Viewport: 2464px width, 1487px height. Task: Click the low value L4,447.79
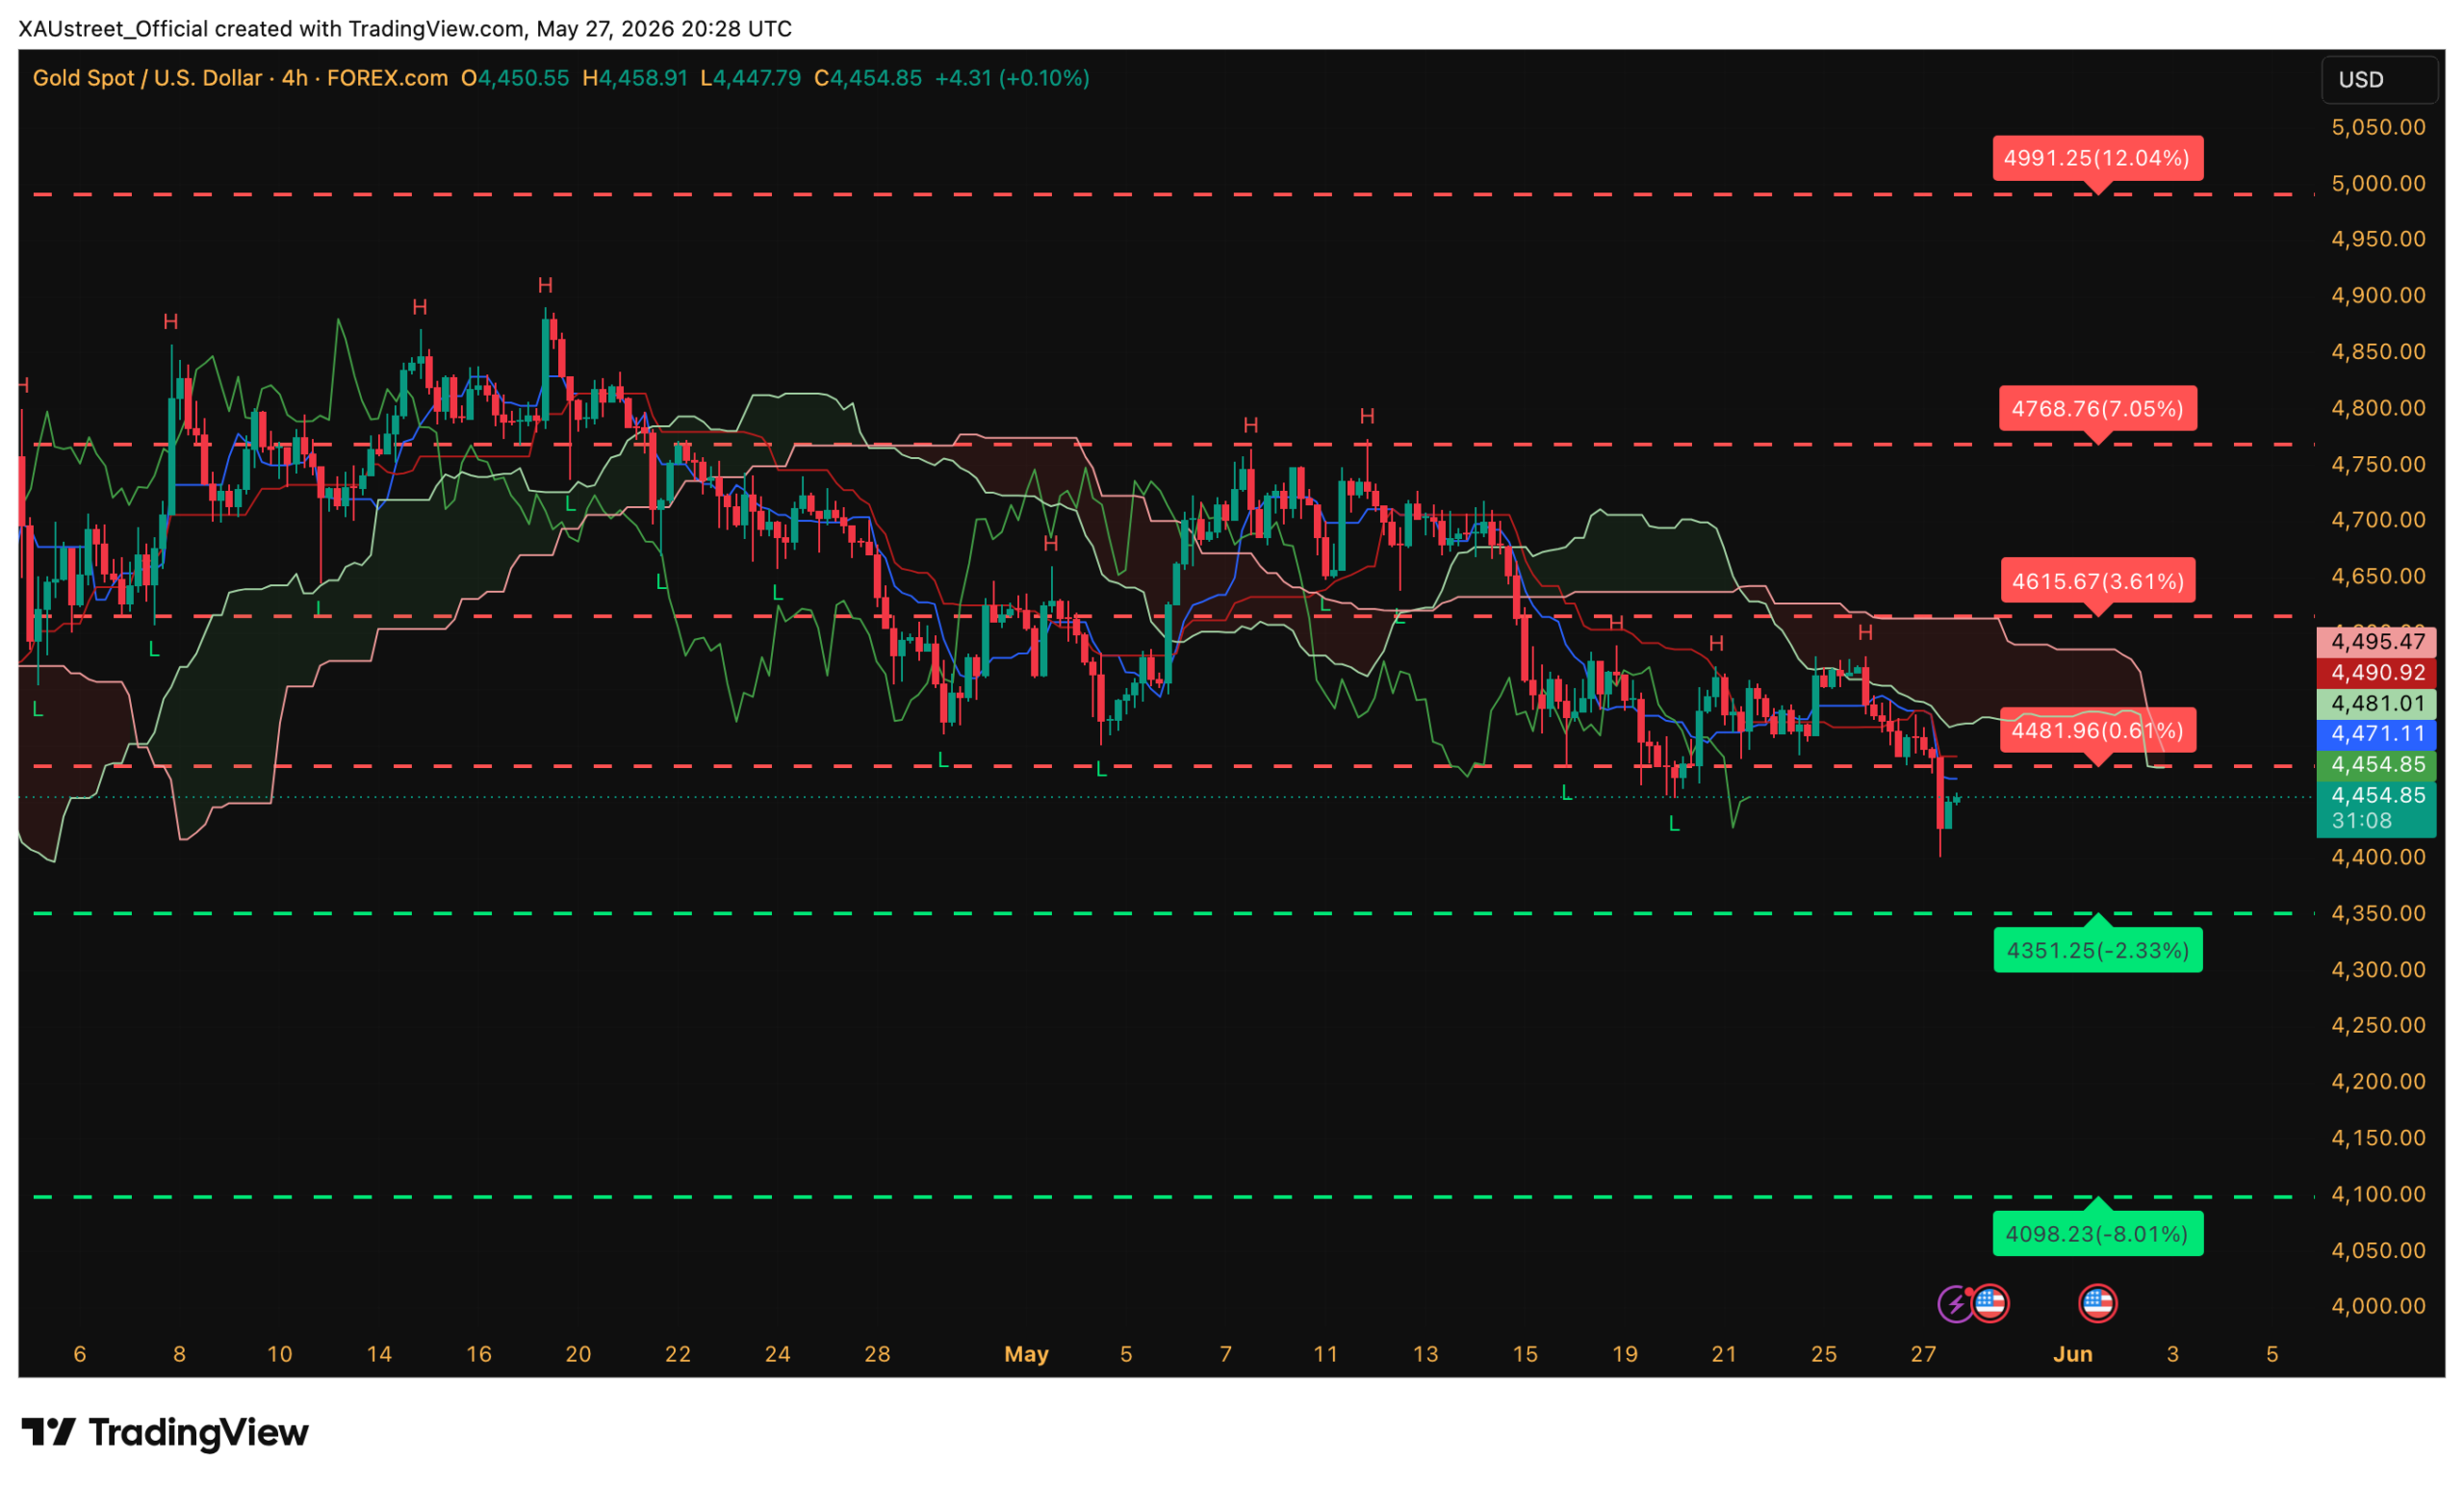[x=750, y=78]
